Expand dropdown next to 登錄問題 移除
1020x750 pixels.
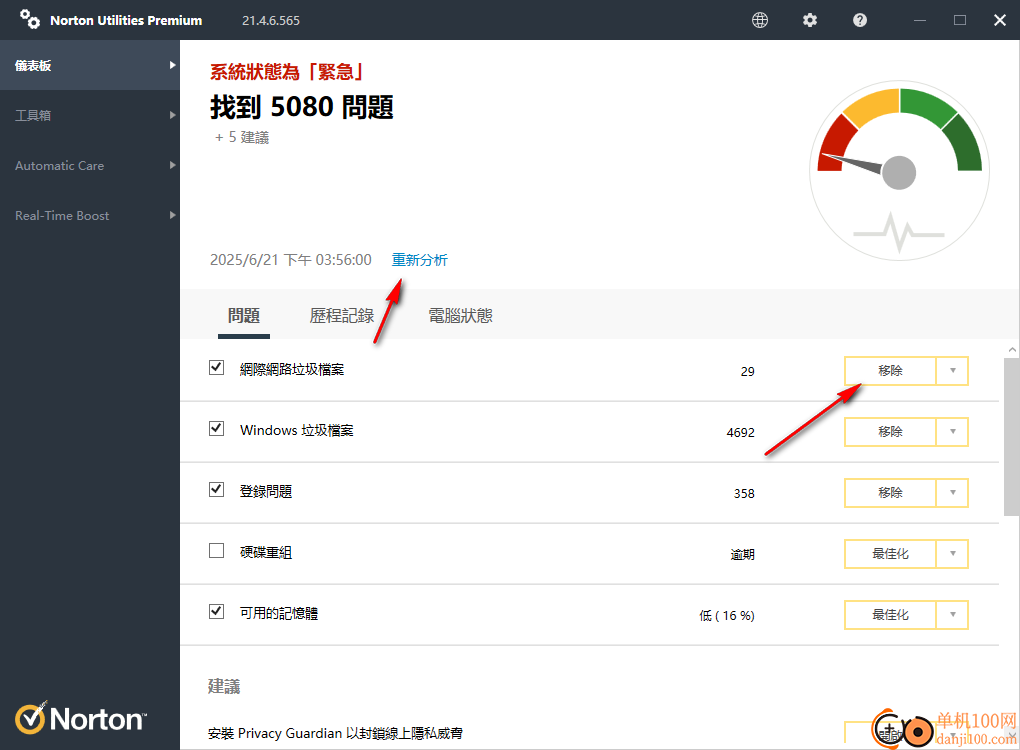[952, 492]
